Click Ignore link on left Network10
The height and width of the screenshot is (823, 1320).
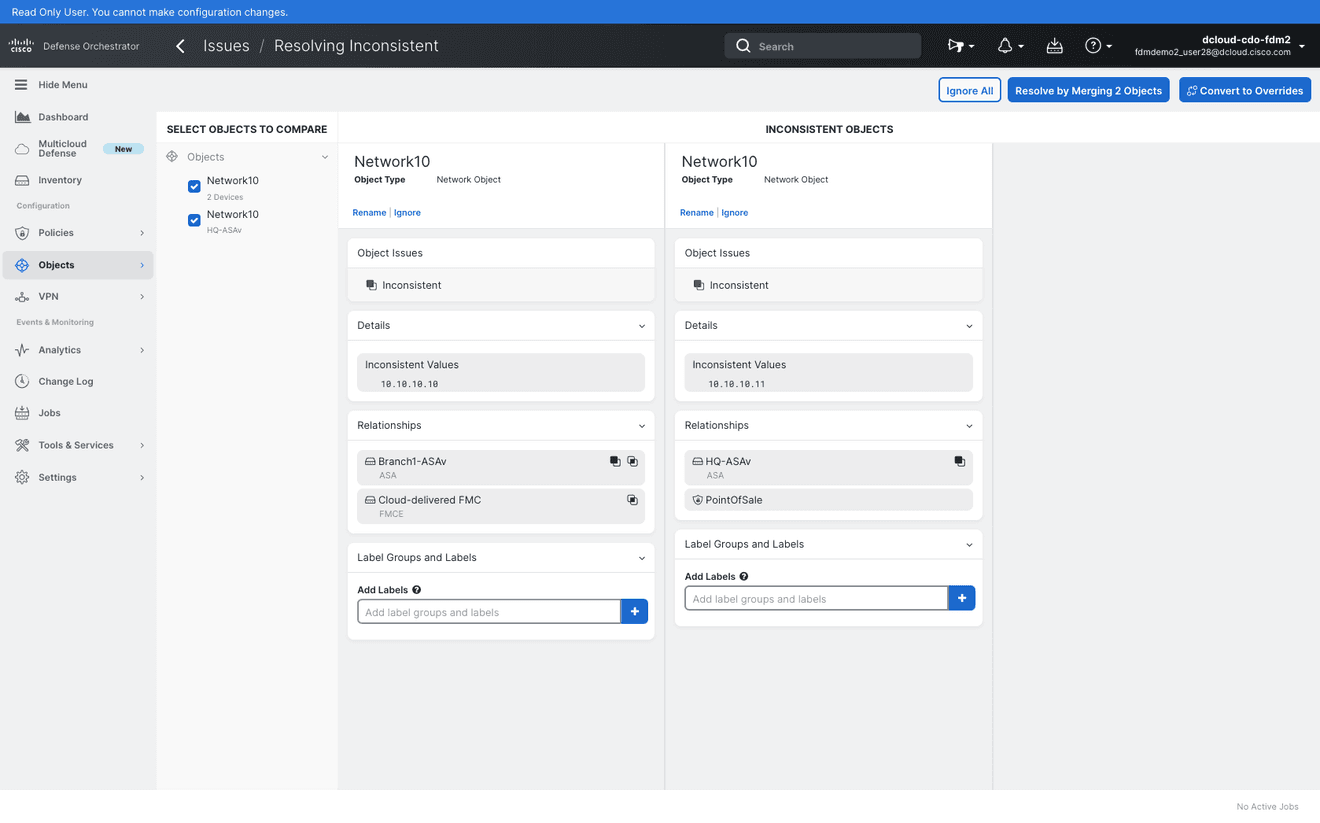click(x=407, y=213)
